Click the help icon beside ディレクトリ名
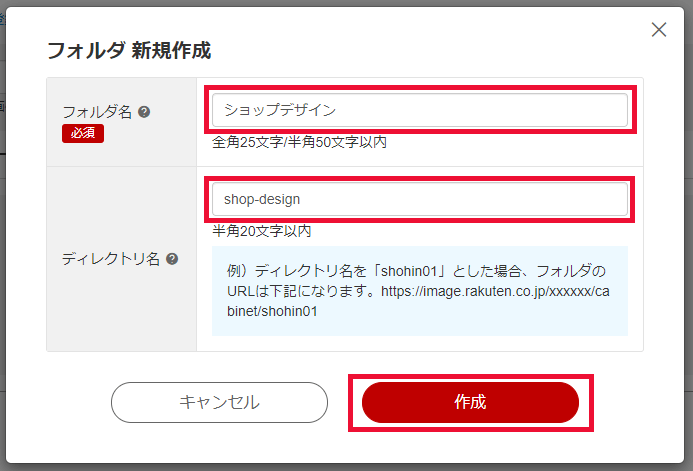 click(x=172, y=259)
